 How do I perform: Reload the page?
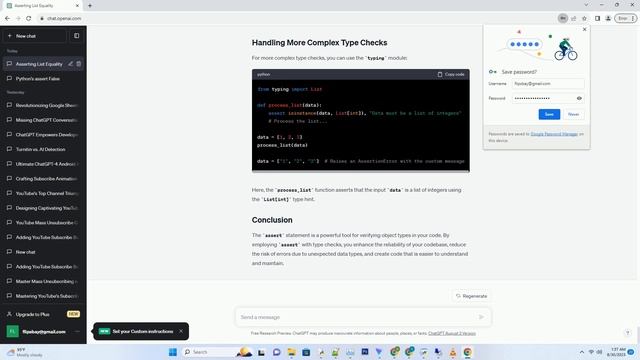29,18
